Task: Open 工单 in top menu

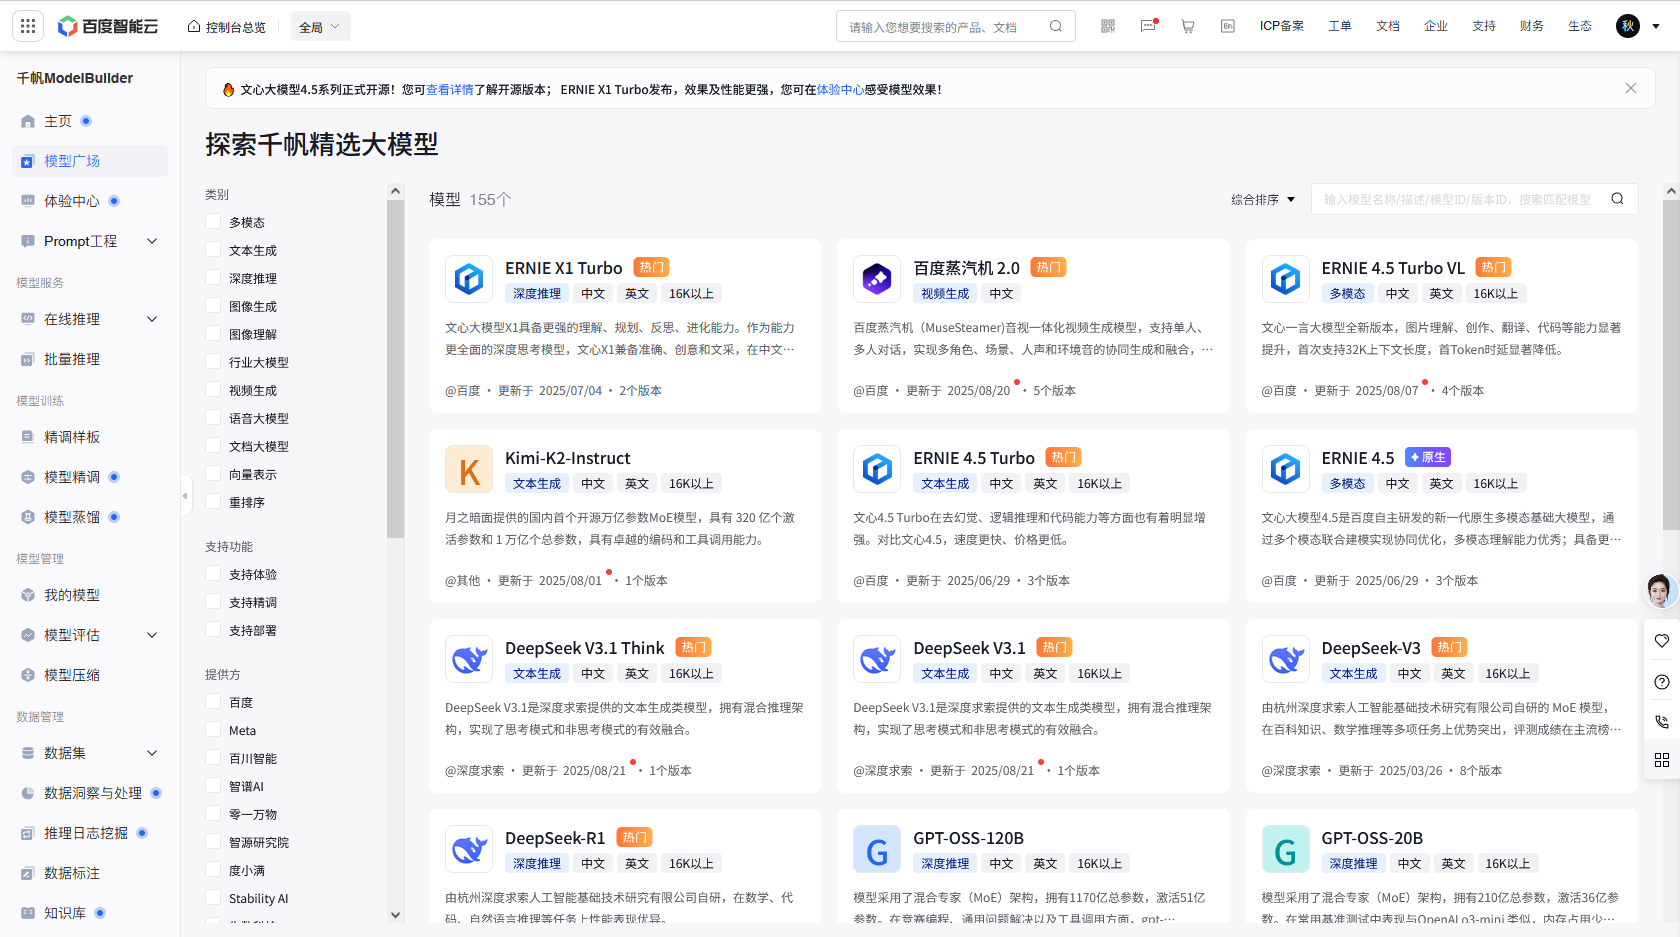Action: tap(1340, 26)
